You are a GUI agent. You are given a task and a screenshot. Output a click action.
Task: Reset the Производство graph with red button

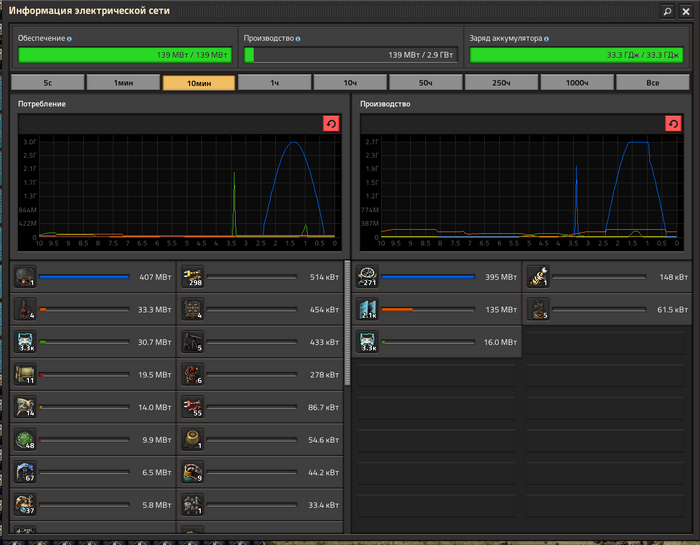click(673, 123)
